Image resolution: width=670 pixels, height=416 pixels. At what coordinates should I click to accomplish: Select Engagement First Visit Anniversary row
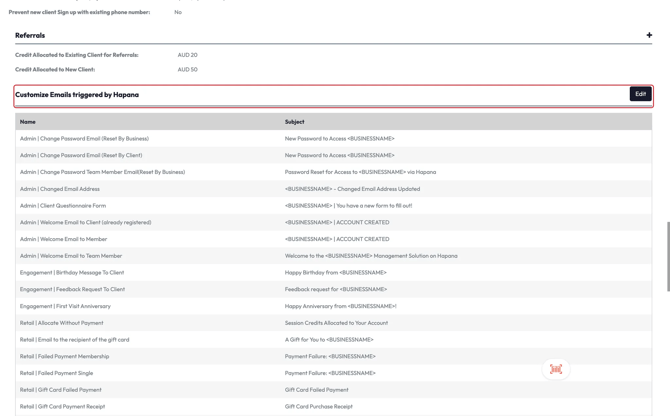(x=65, y=306)
